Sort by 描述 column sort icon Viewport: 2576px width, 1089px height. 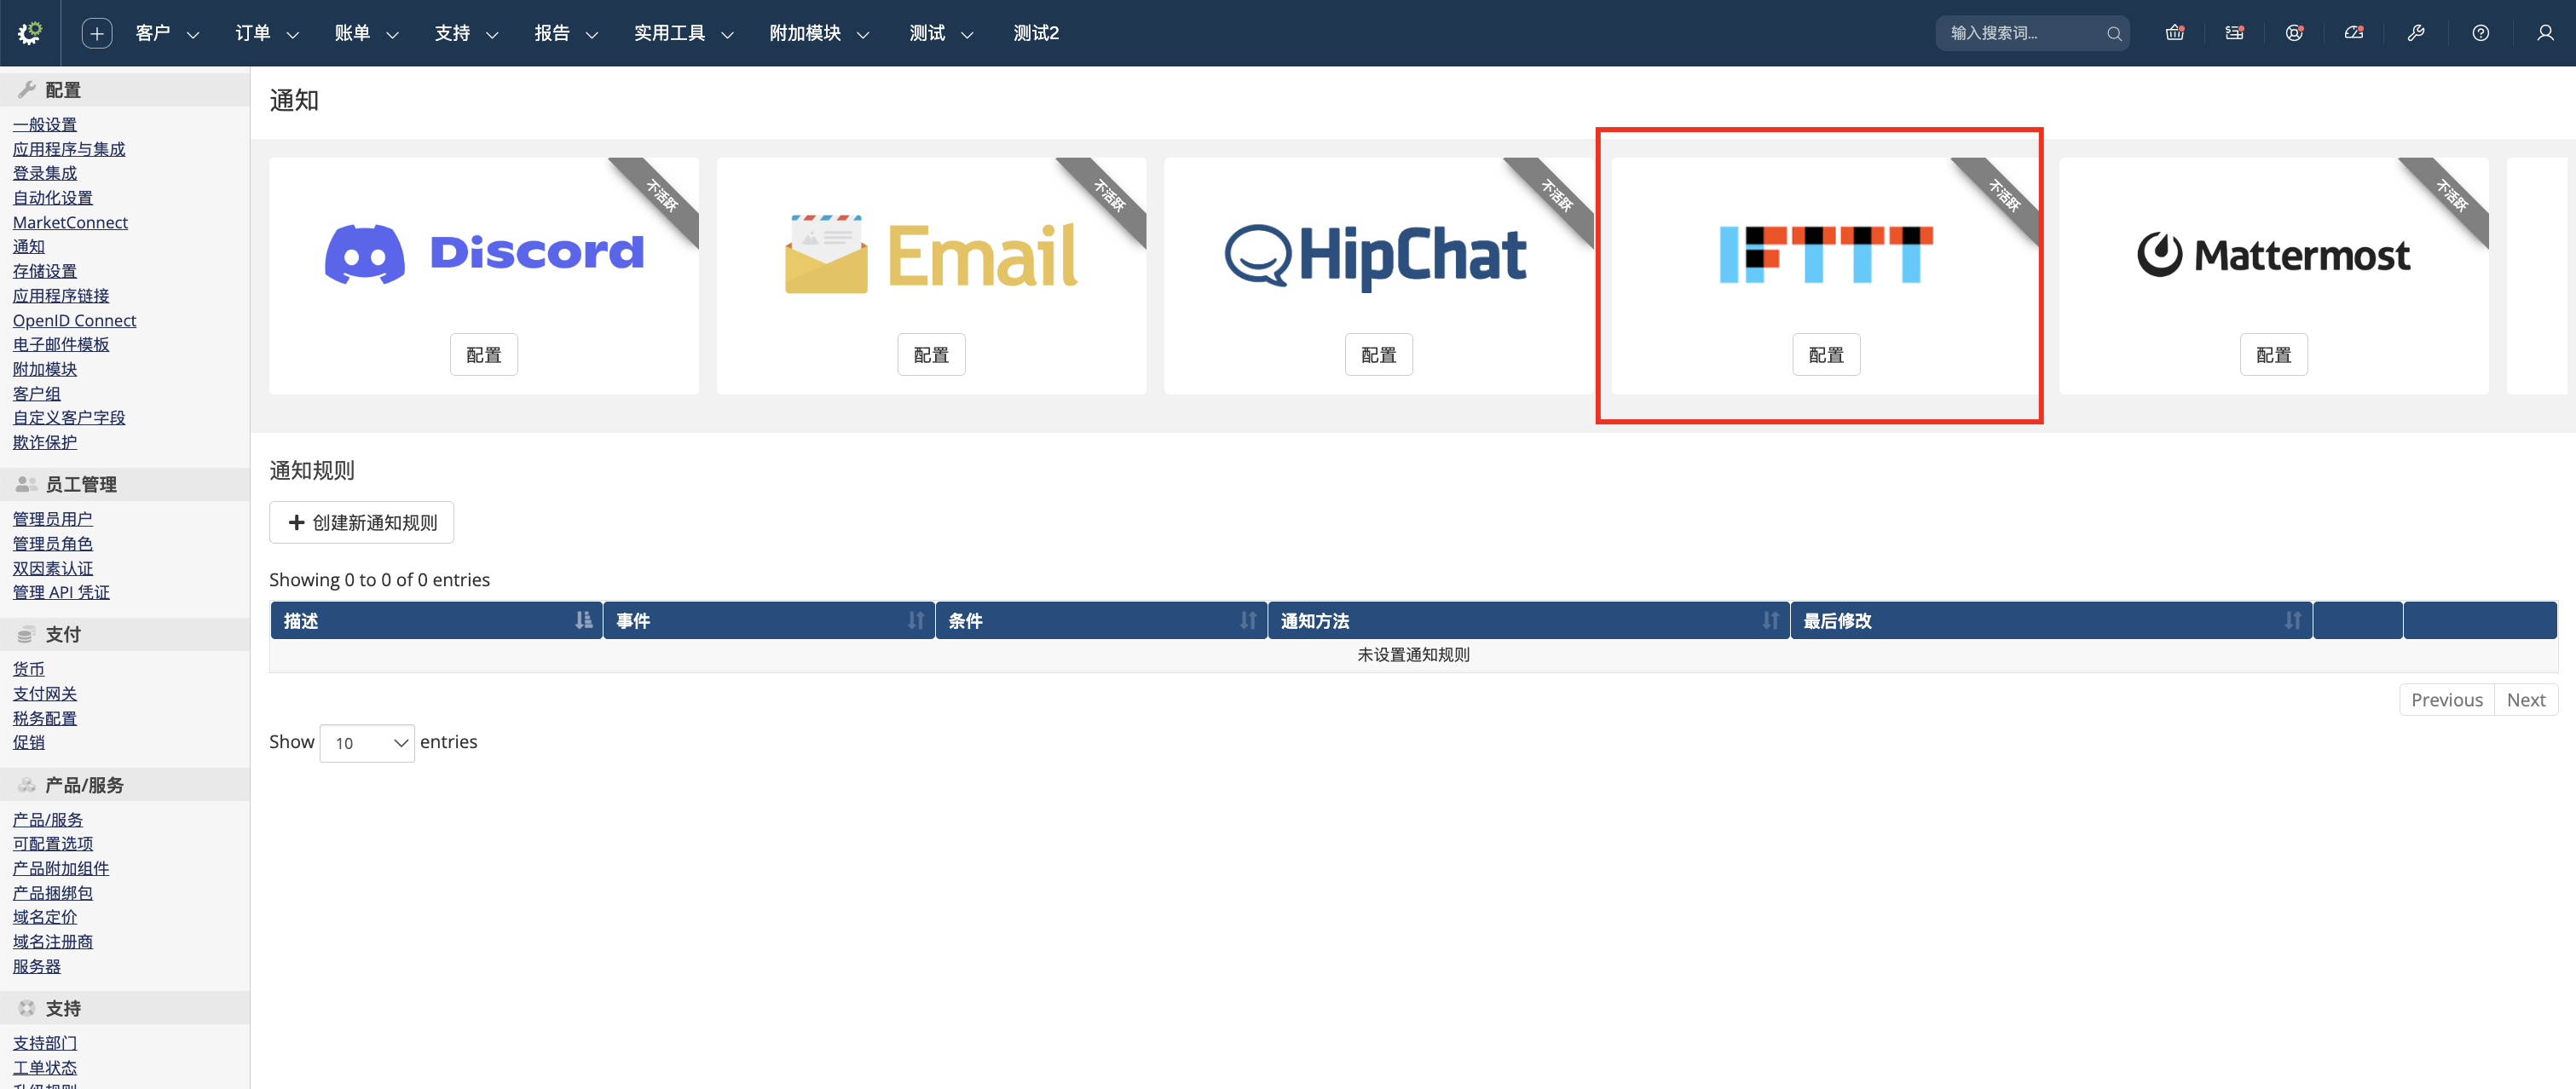(583, 621)
